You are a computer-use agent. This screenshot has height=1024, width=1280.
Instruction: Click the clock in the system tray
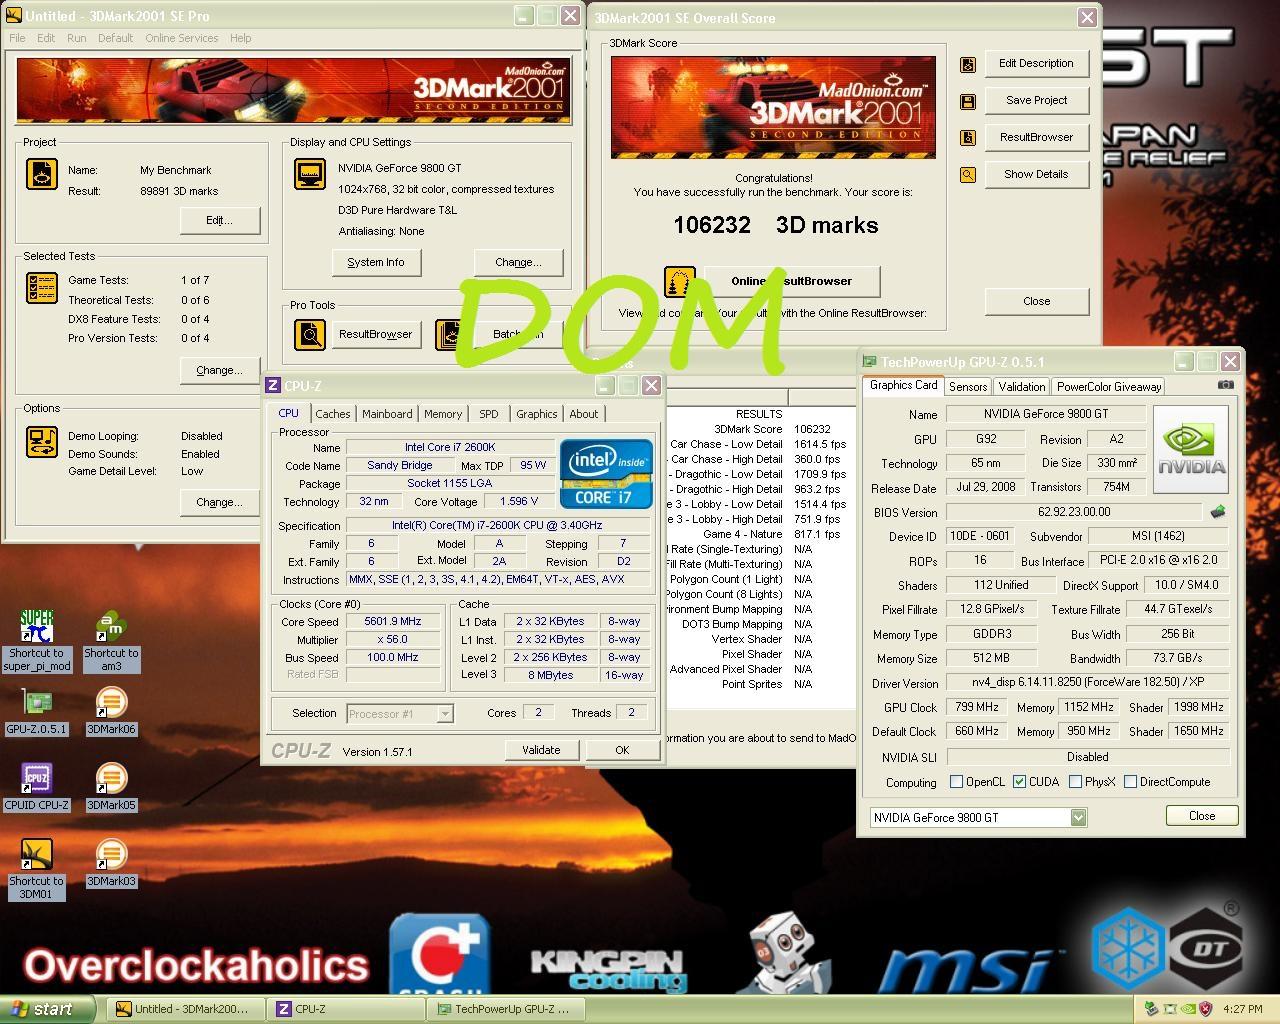1243,1009
